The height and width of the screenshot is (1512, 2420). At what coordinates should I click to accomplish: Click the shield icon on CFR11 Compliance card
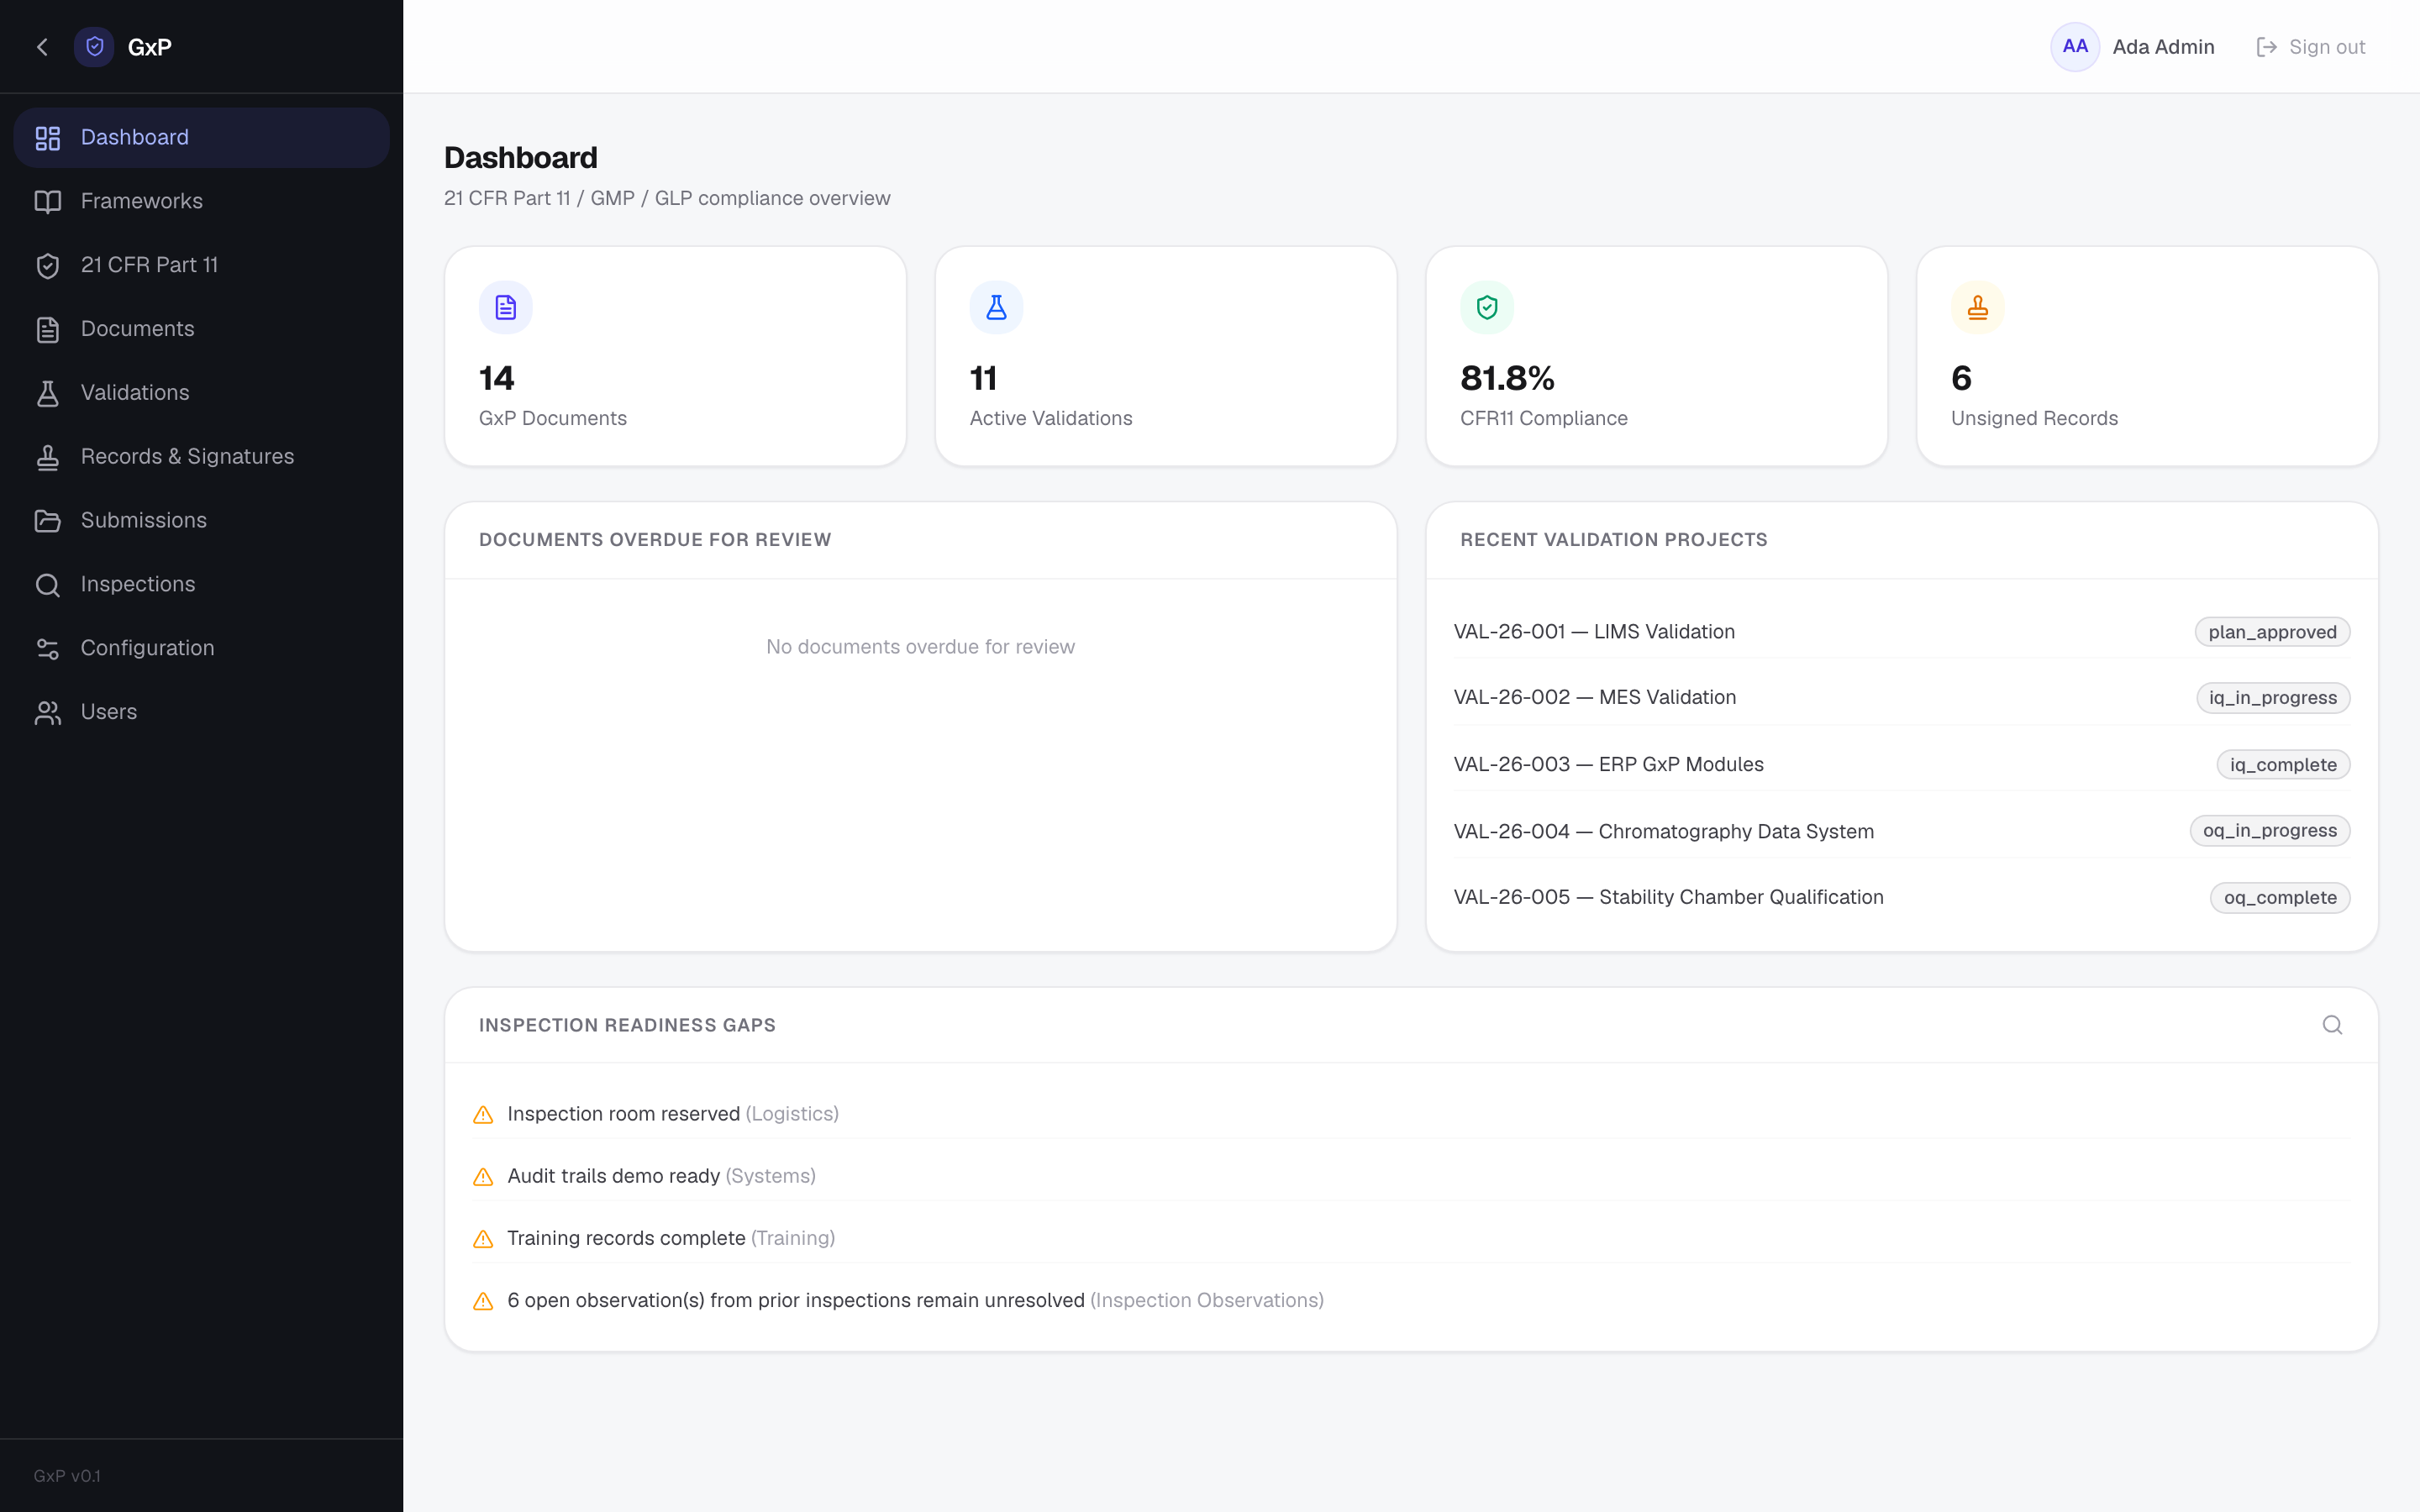[1487, 307]
